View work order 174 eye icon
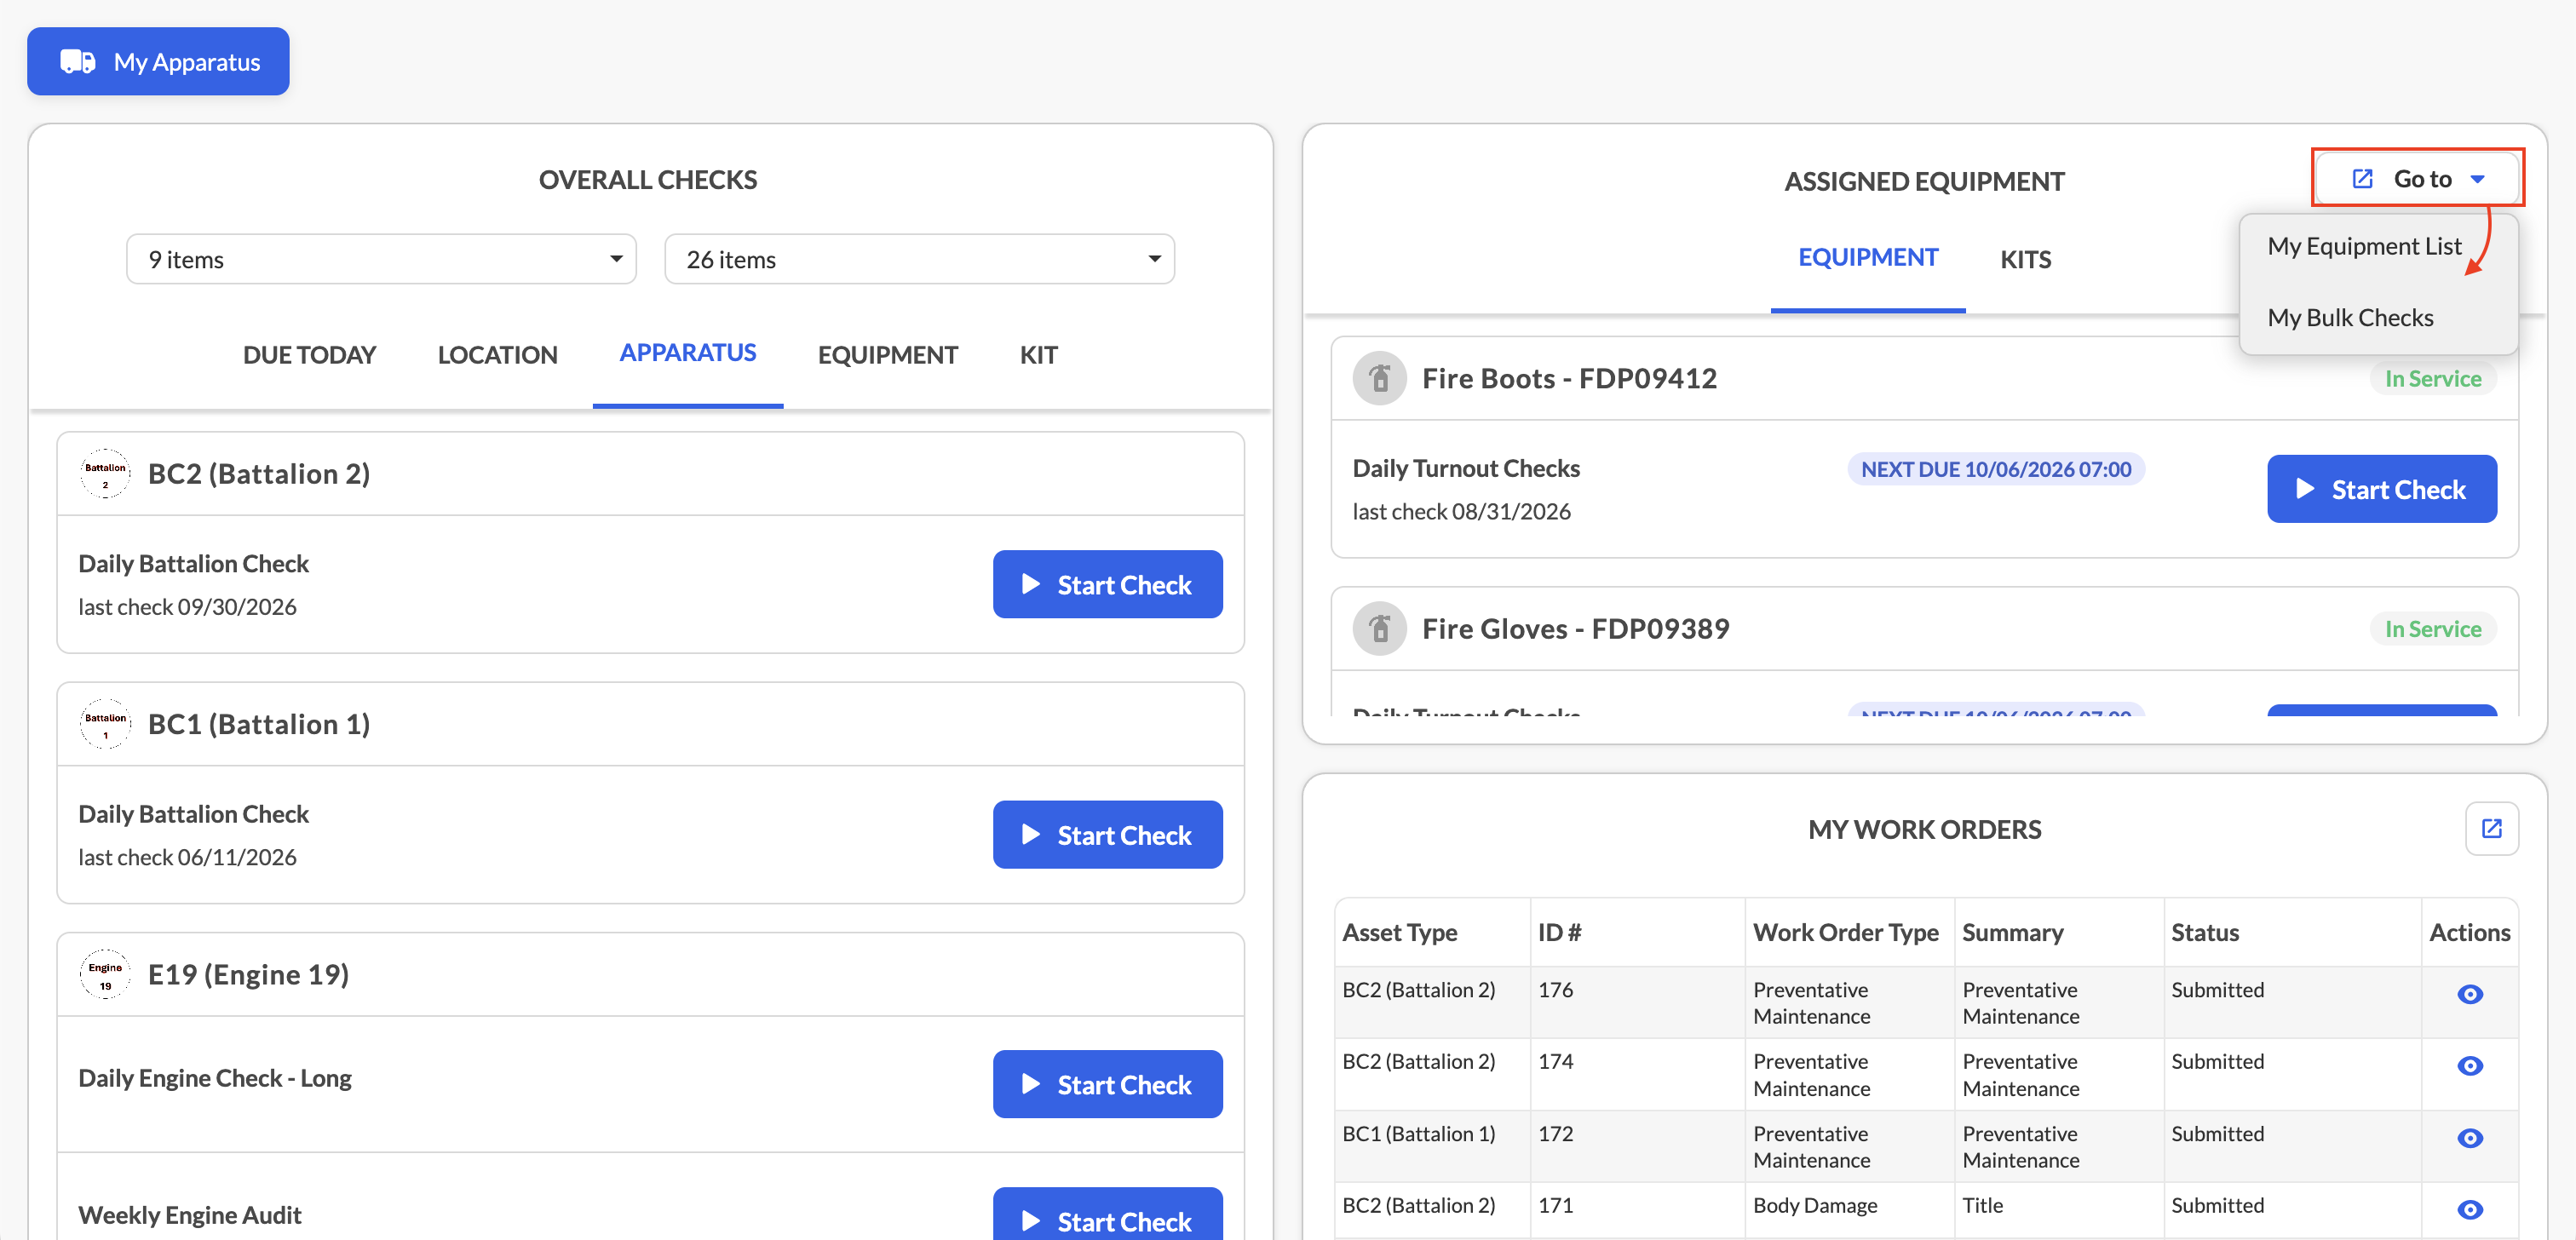 [x=2469, y=1066]
